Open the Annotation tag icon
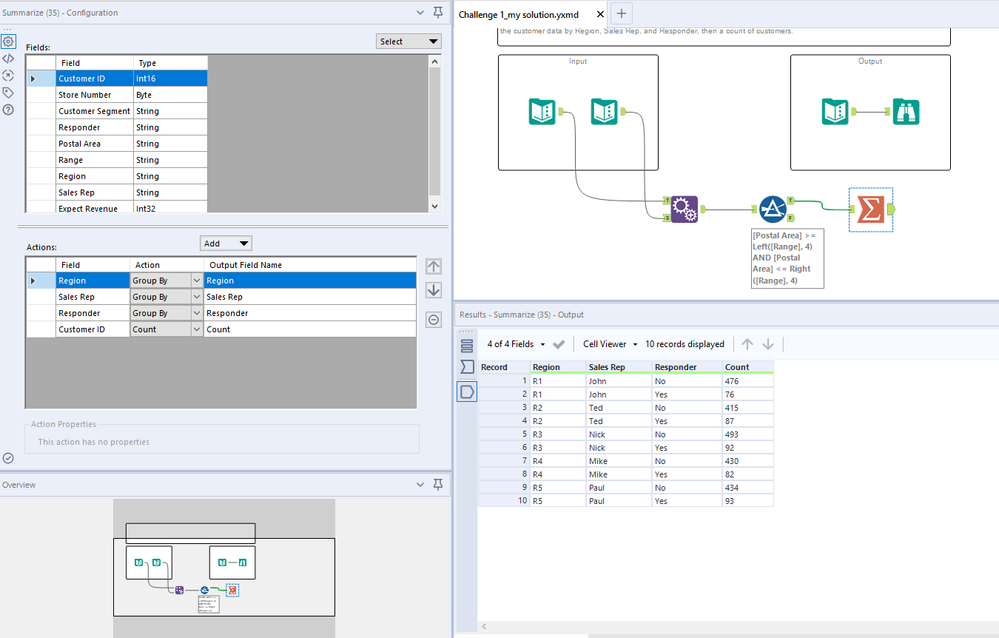The image size is (999, 638). (x=8, y=92)
